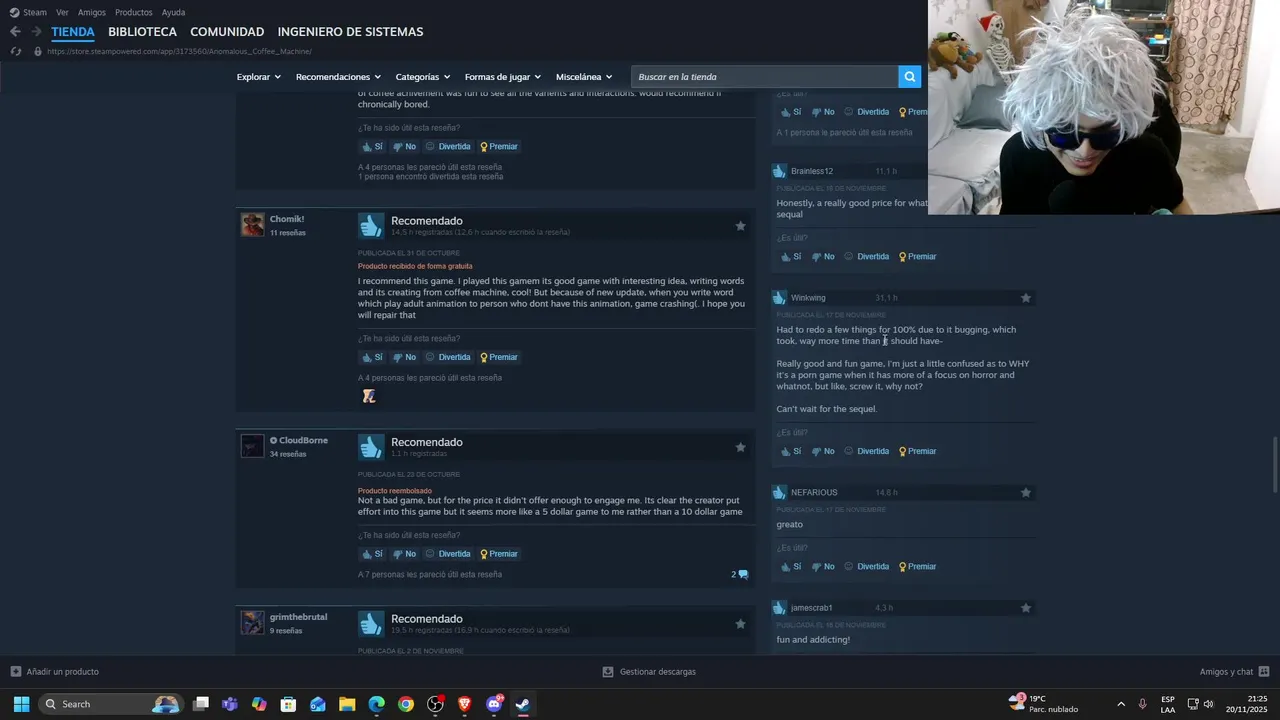Select the TIENDA tab
This screenshot has height=720, width=1280.
point(73,32)
